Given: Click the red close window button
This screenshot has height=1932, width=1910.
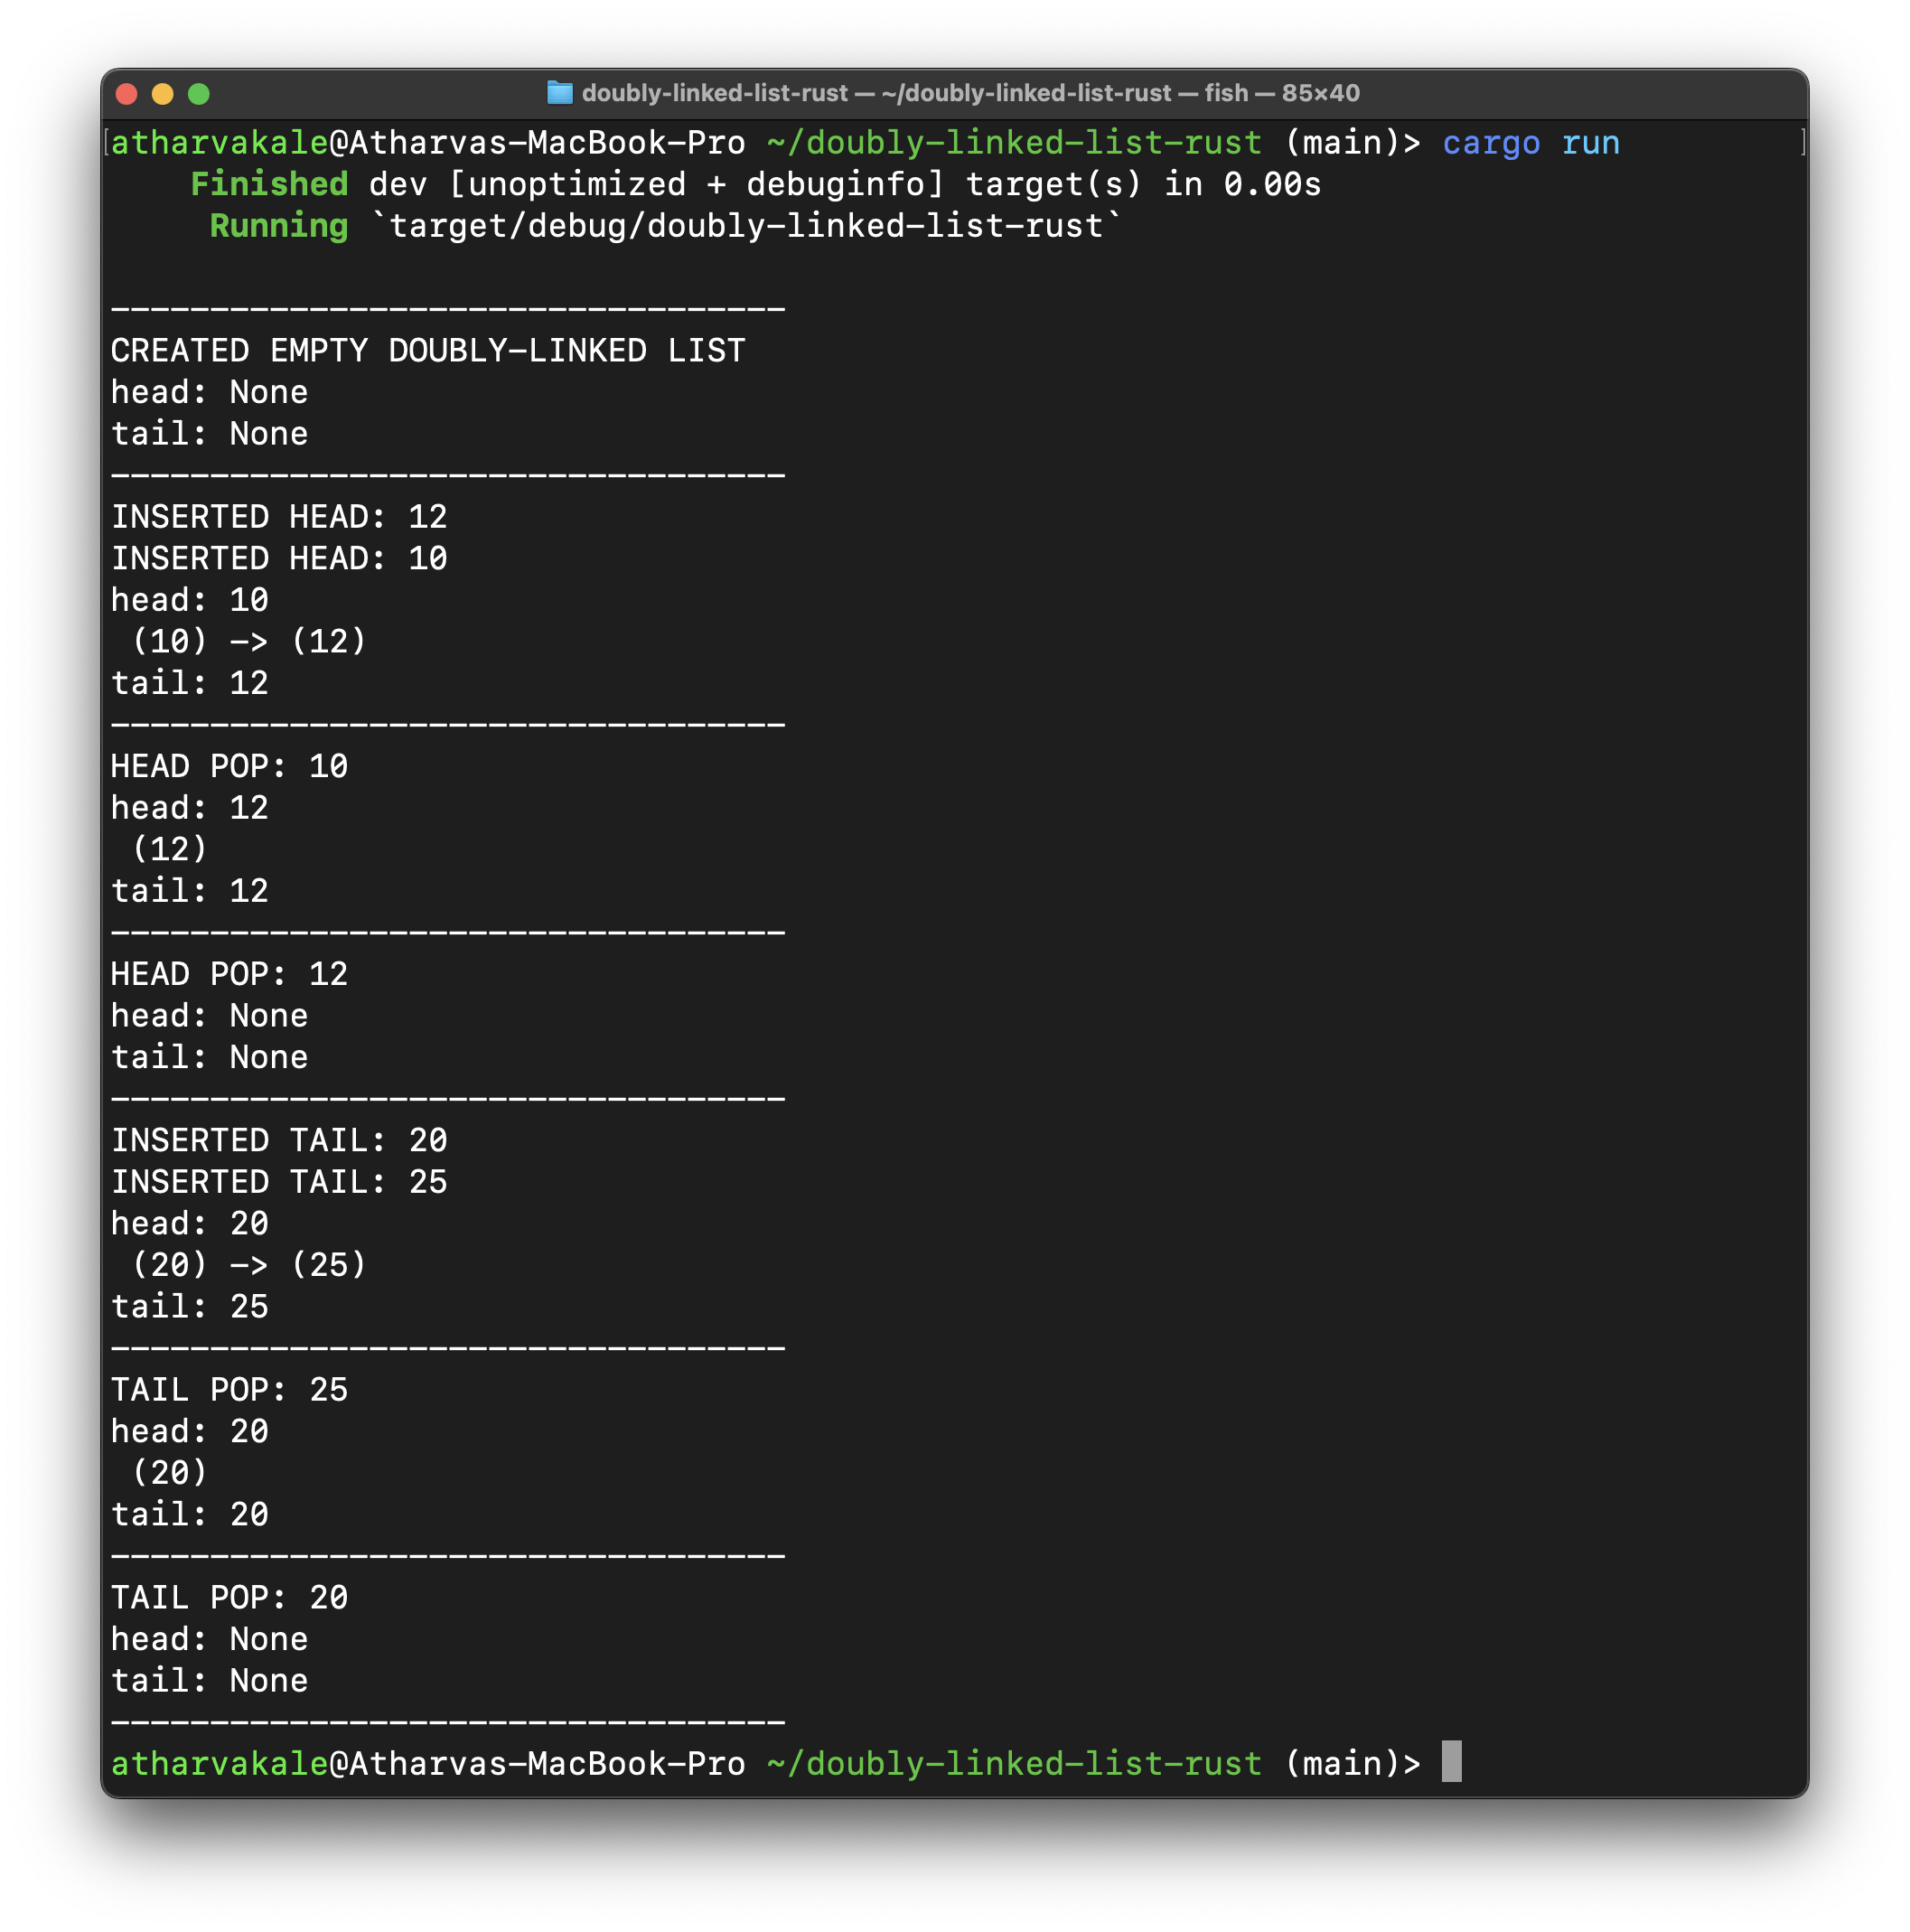Looking at the screenshot, I should tap(126, 94).
